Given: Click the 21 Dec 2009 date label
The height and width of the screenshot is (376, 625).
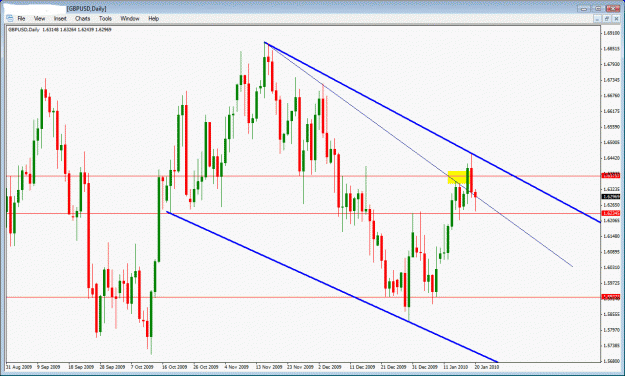Looking at the screenshot, I should [x=393, y=367].
